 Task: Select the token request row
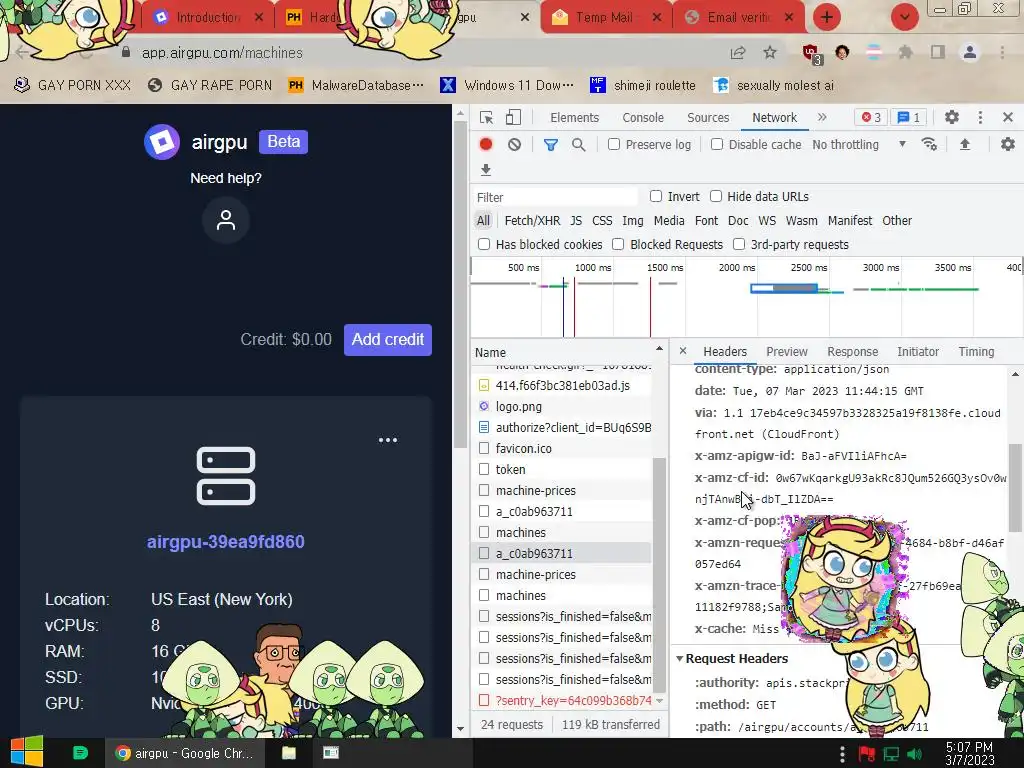click(562, 470)
